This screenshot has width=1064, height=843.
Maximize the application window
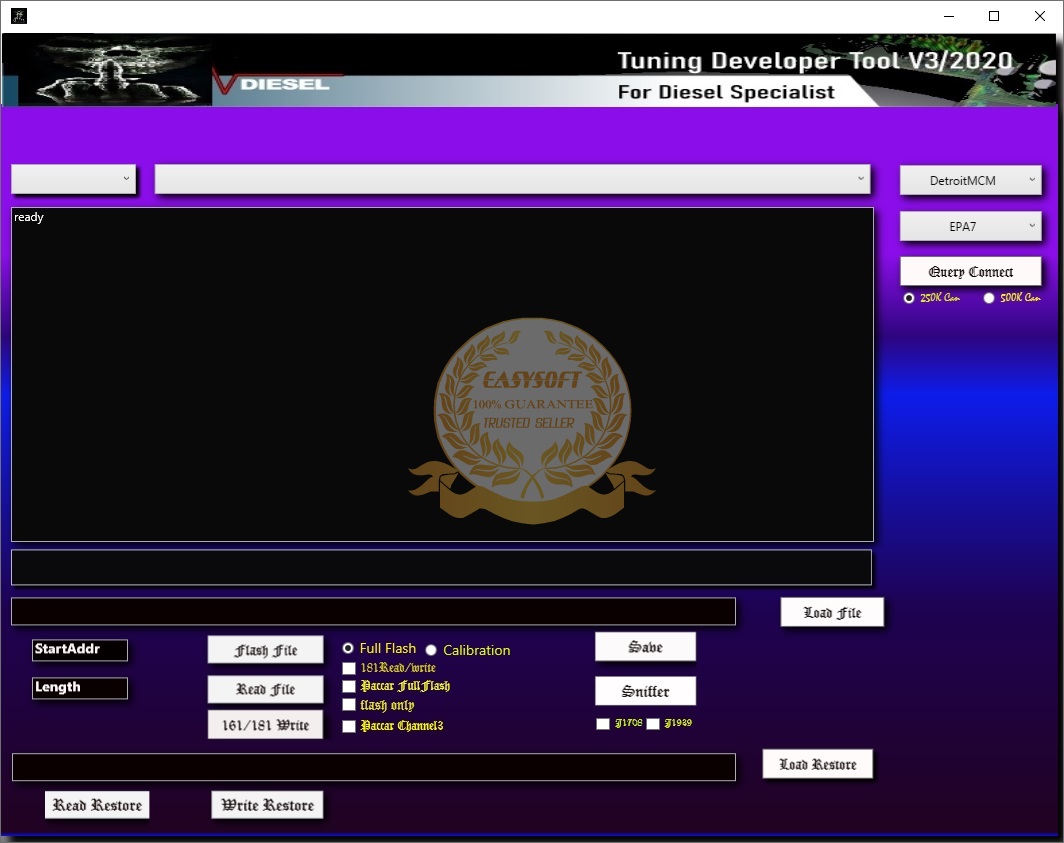click(x=994, y=16)
